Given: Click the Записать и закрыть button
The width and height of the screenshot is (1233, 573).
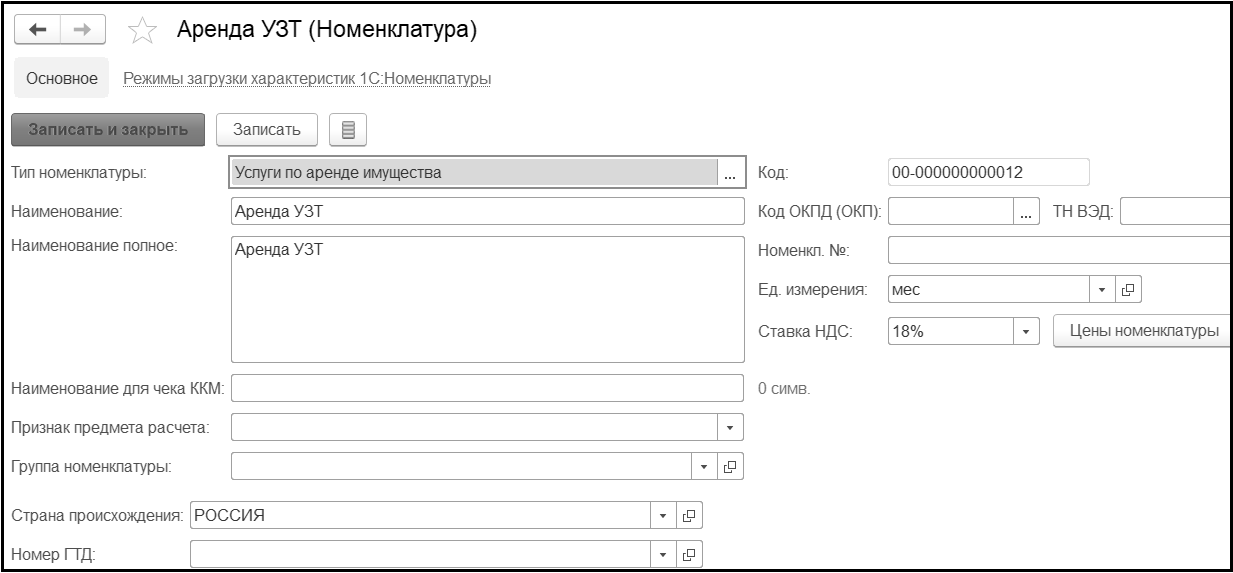Looking at the screenshot, I should pos(108,129).
